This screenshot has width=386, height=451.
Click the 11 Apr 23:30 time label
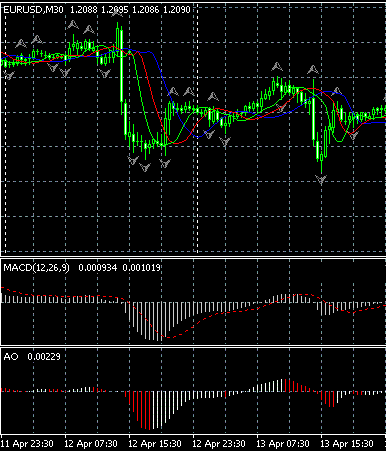click(x=27, y=444)
